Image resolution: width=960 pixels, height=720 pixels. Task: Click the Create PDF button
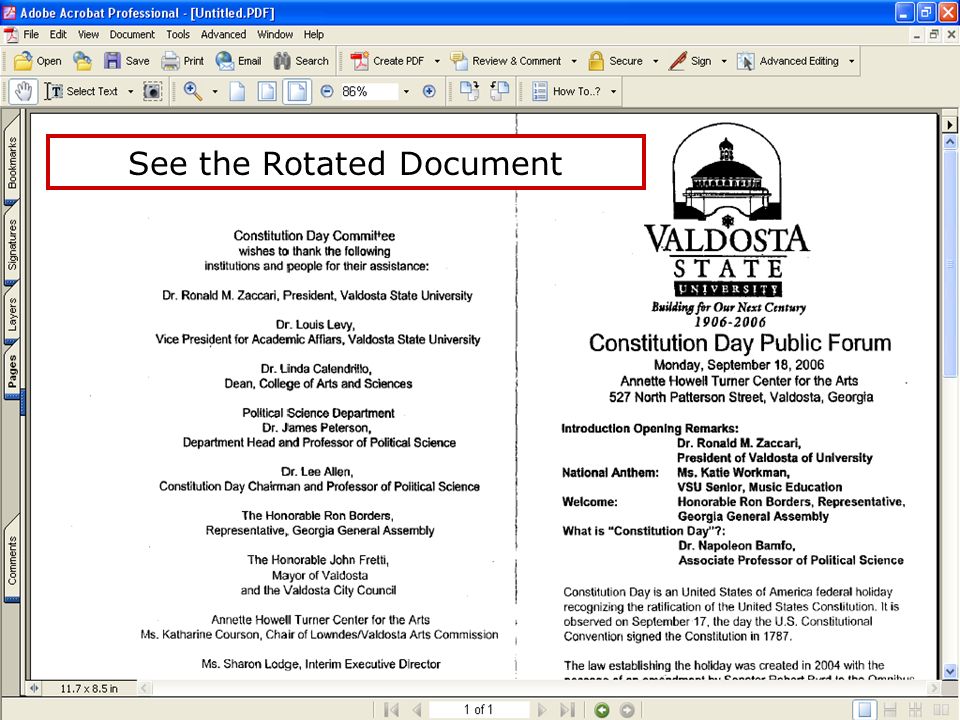(x=387, y=61)
